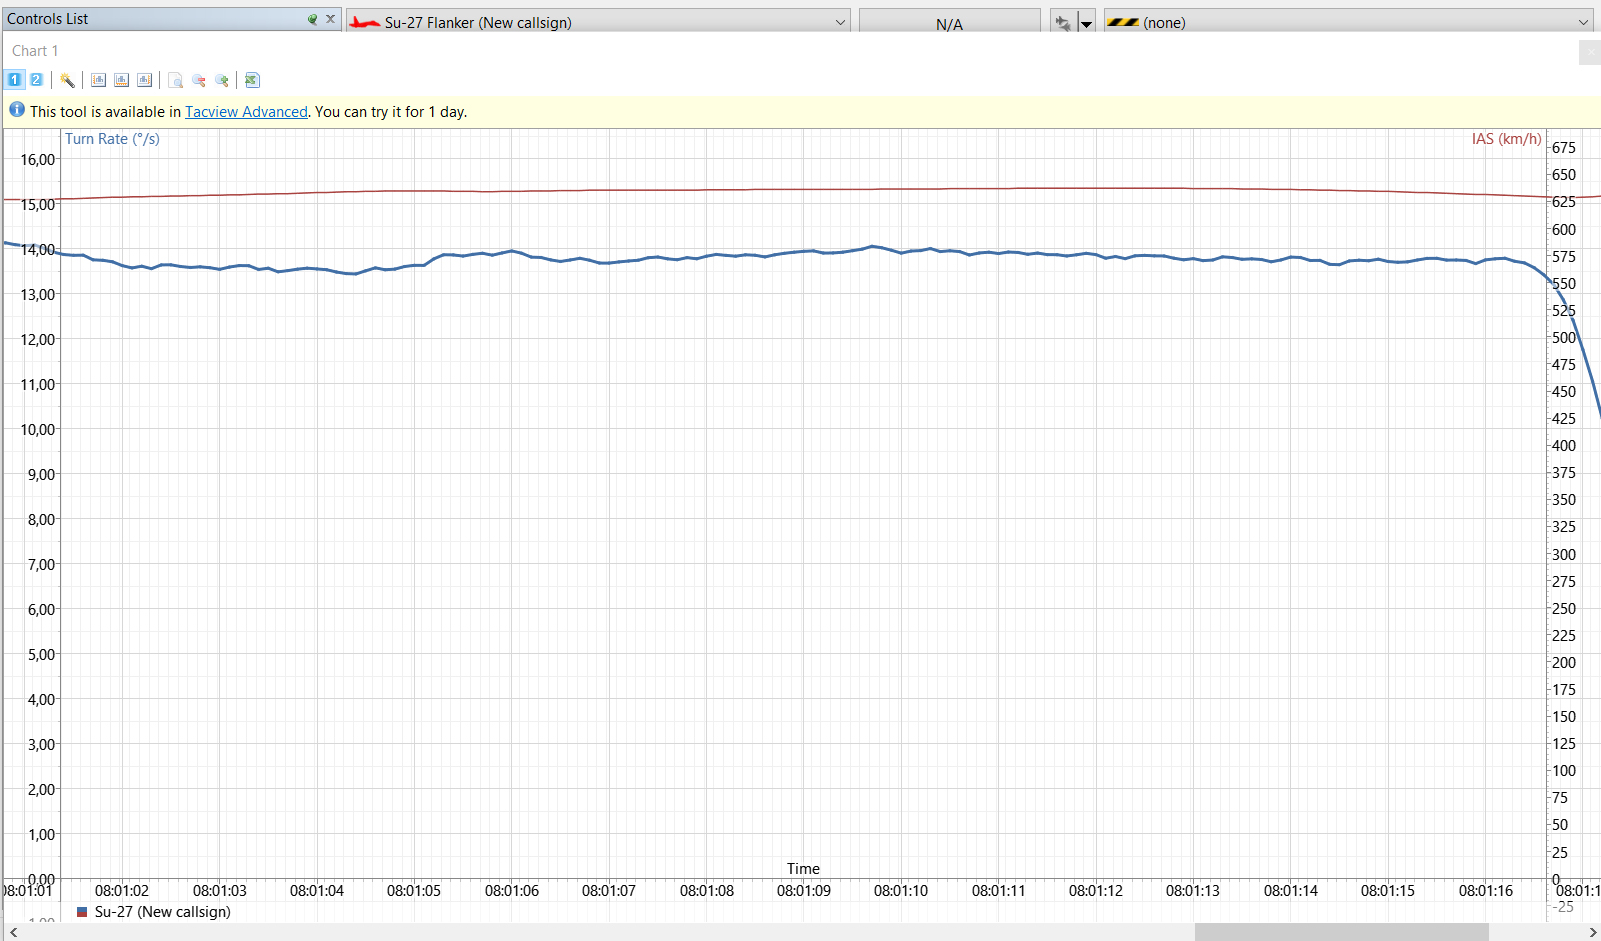The image size is (1601, 941).
Task: Open the Su-27 Flanker aircraft dropdown
Action: 598,22
